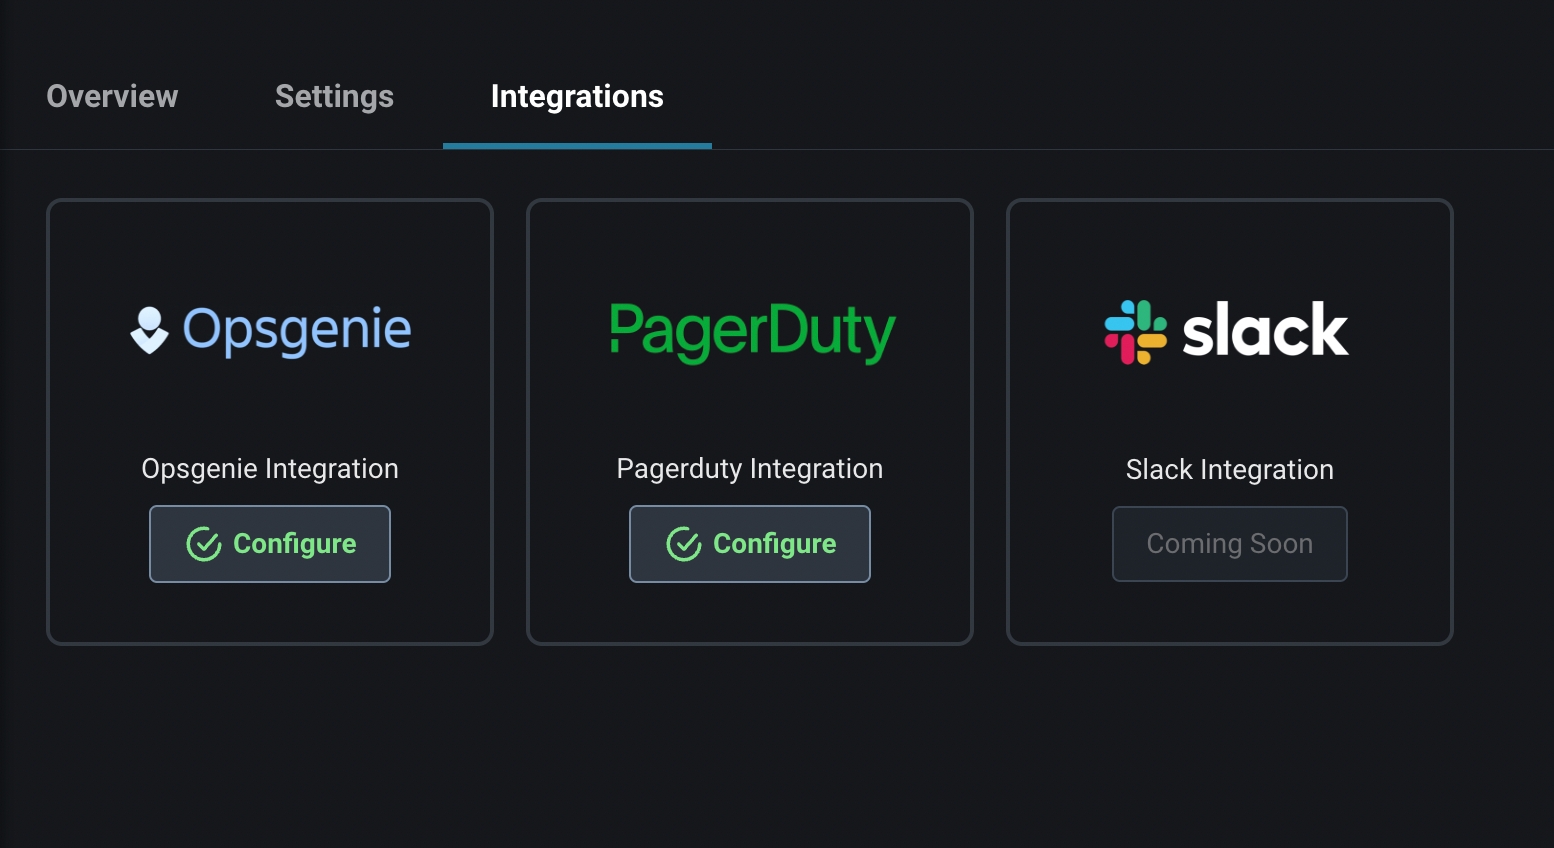
Task: Click the PagerDuty logo
Action: tap(752, 332)
